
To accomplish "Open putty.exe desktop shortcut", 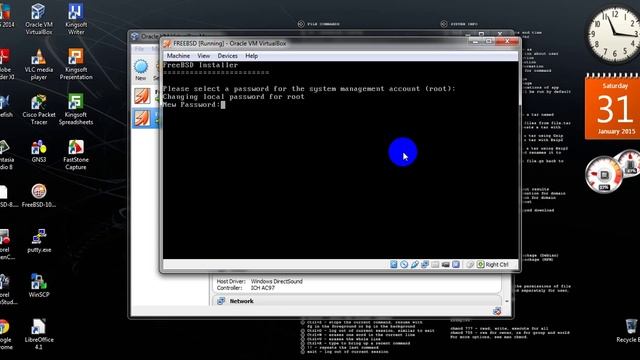I will point(39,241).
